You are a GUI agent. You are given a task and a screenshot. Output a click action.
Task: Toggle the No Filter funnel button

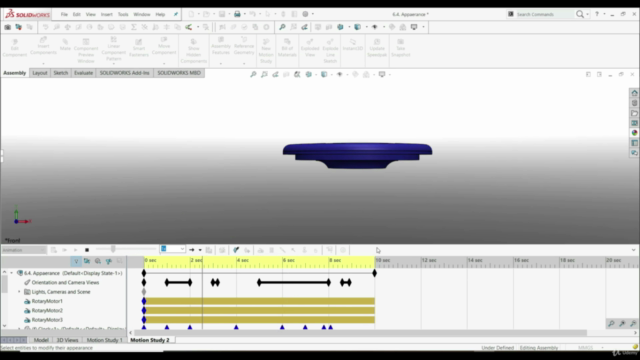point(76,261)
